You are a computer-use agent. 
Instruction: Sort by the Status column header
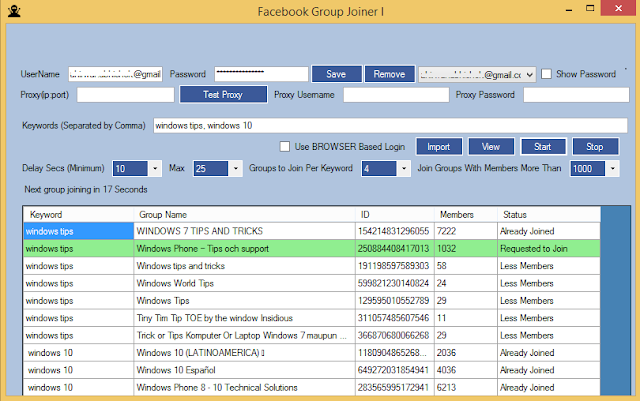coord(549,215)
